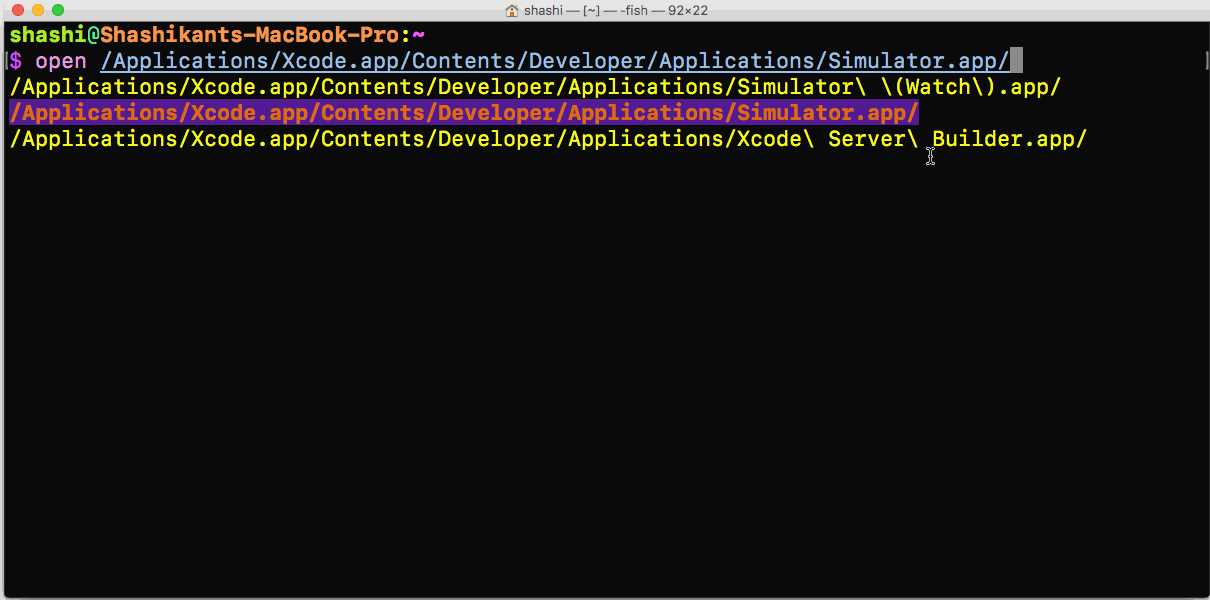Select the highlighted 'Simulator.app/' completion

[464, 112]
